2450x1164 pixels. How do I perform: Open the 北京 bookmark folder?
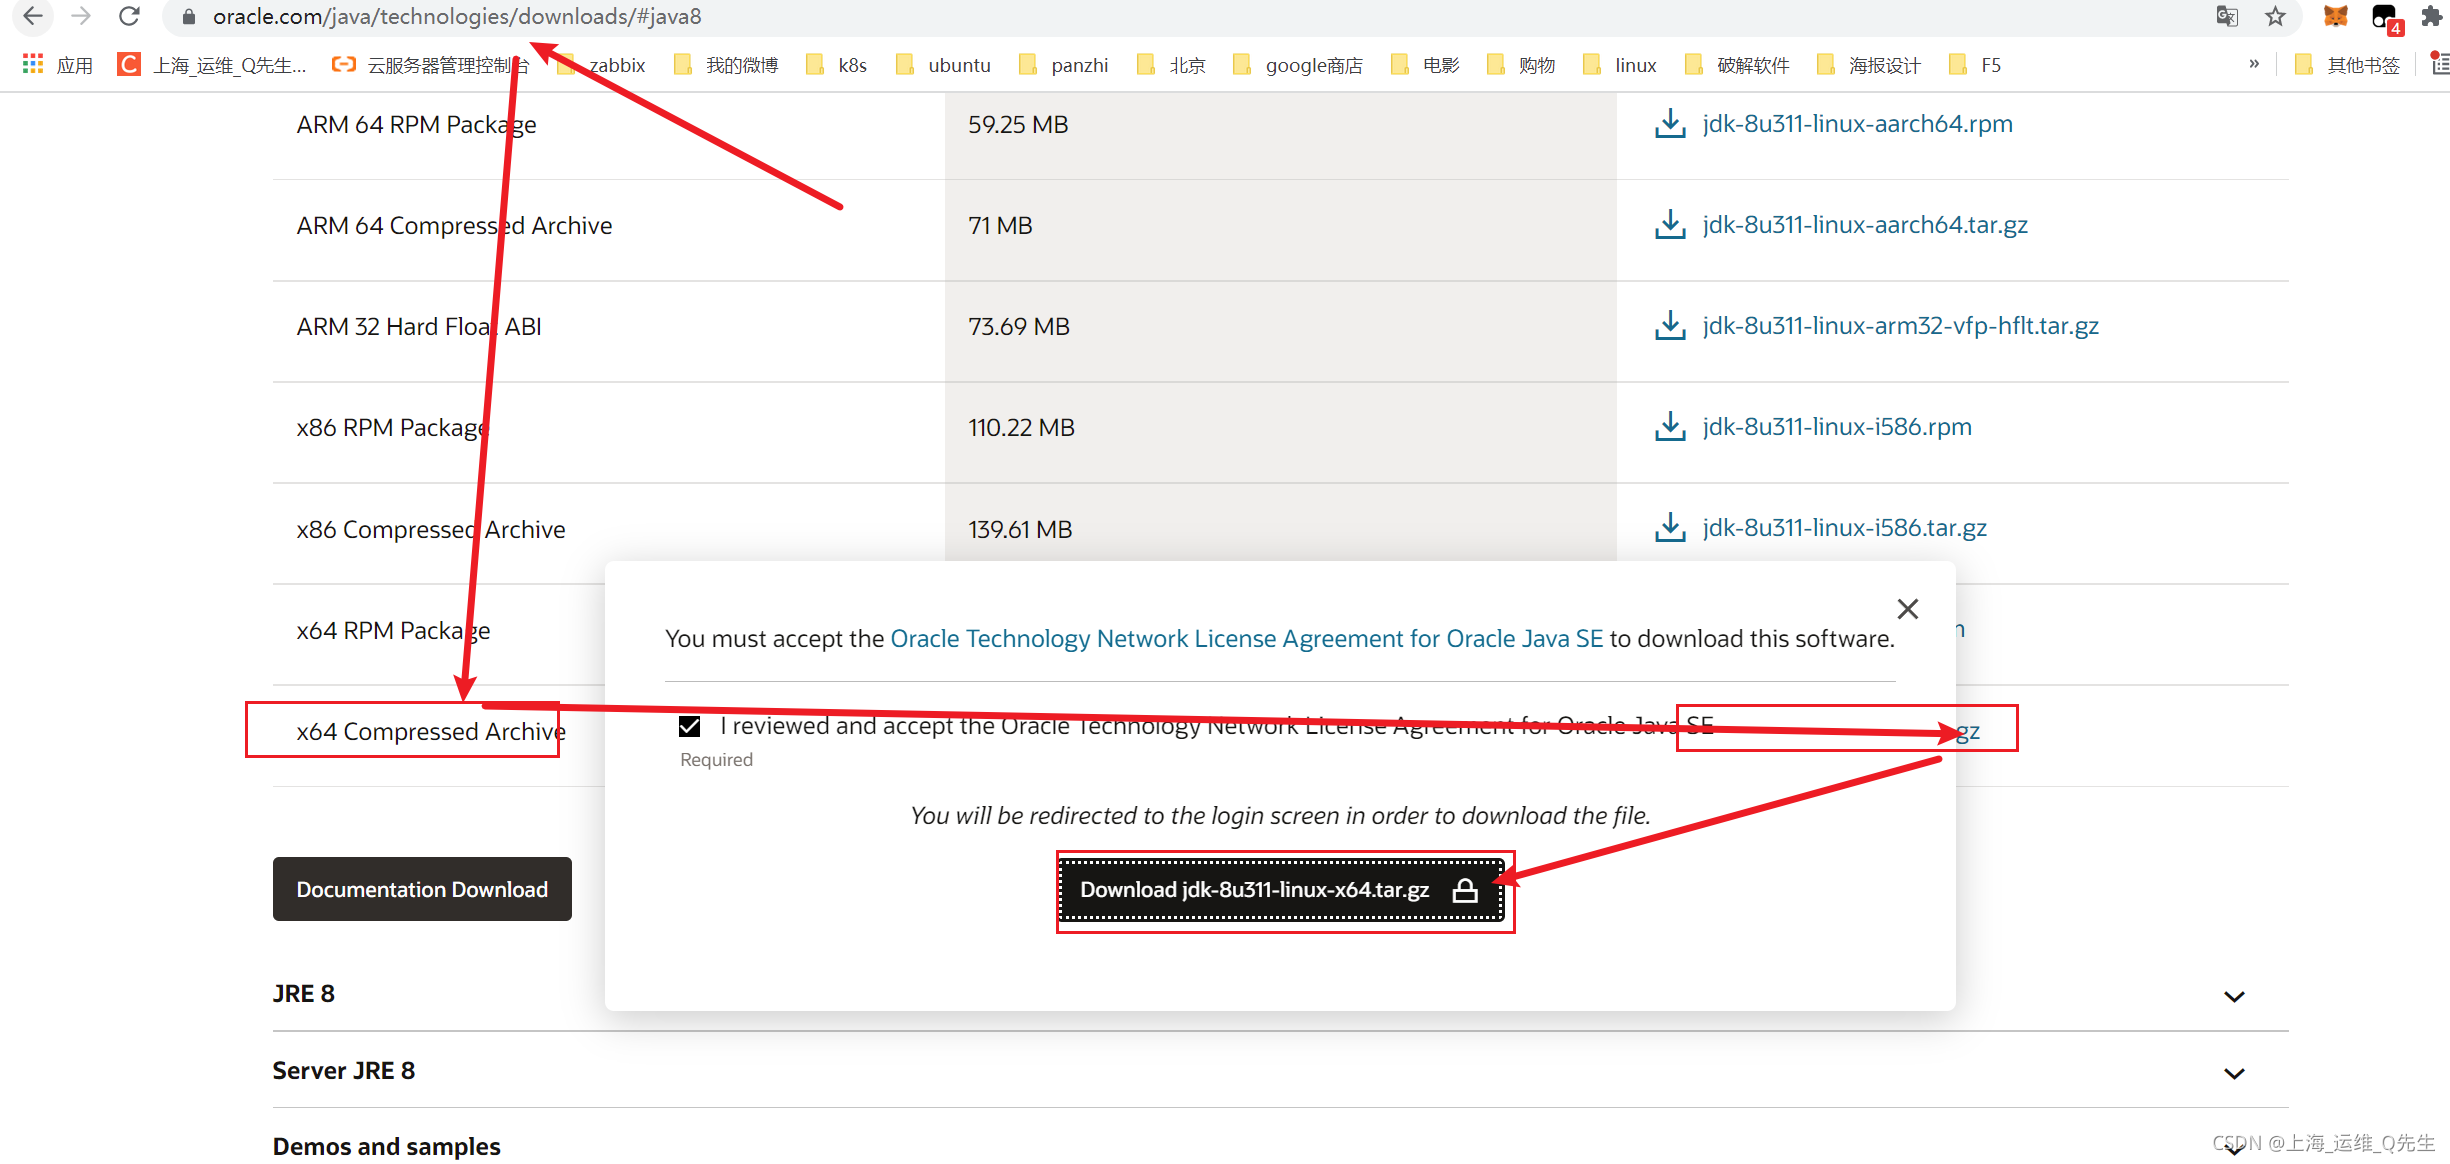1172,65
